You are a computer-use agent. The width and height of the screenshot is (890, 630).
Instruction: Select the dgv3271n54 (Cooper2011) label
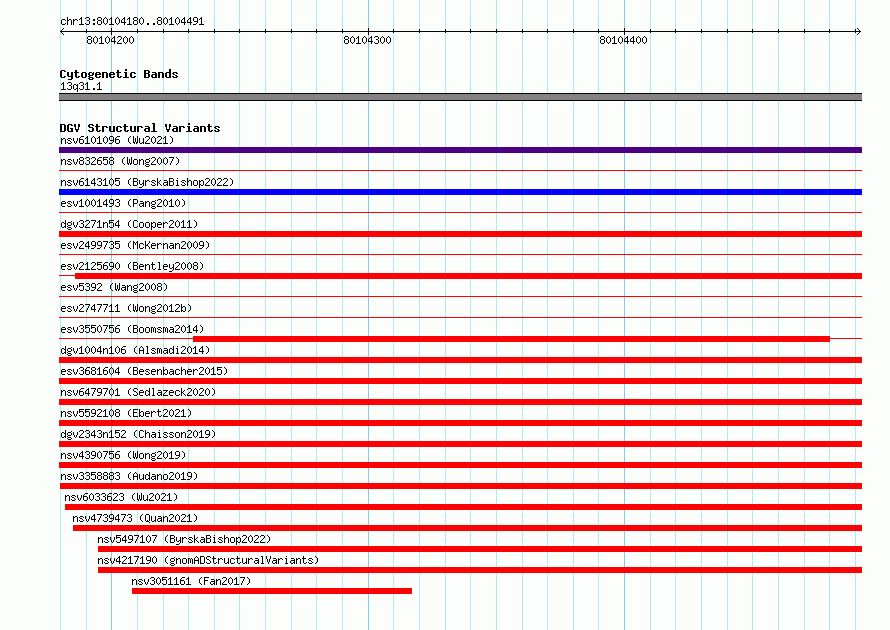[x=129, y=224]
